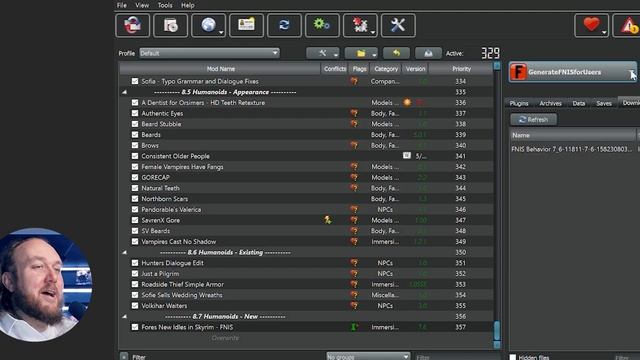Image resolution: width=640 pixels, height=360 pixels.
Task: Click the blue refresh arrows toolbar icon
Action: (284, 25)
